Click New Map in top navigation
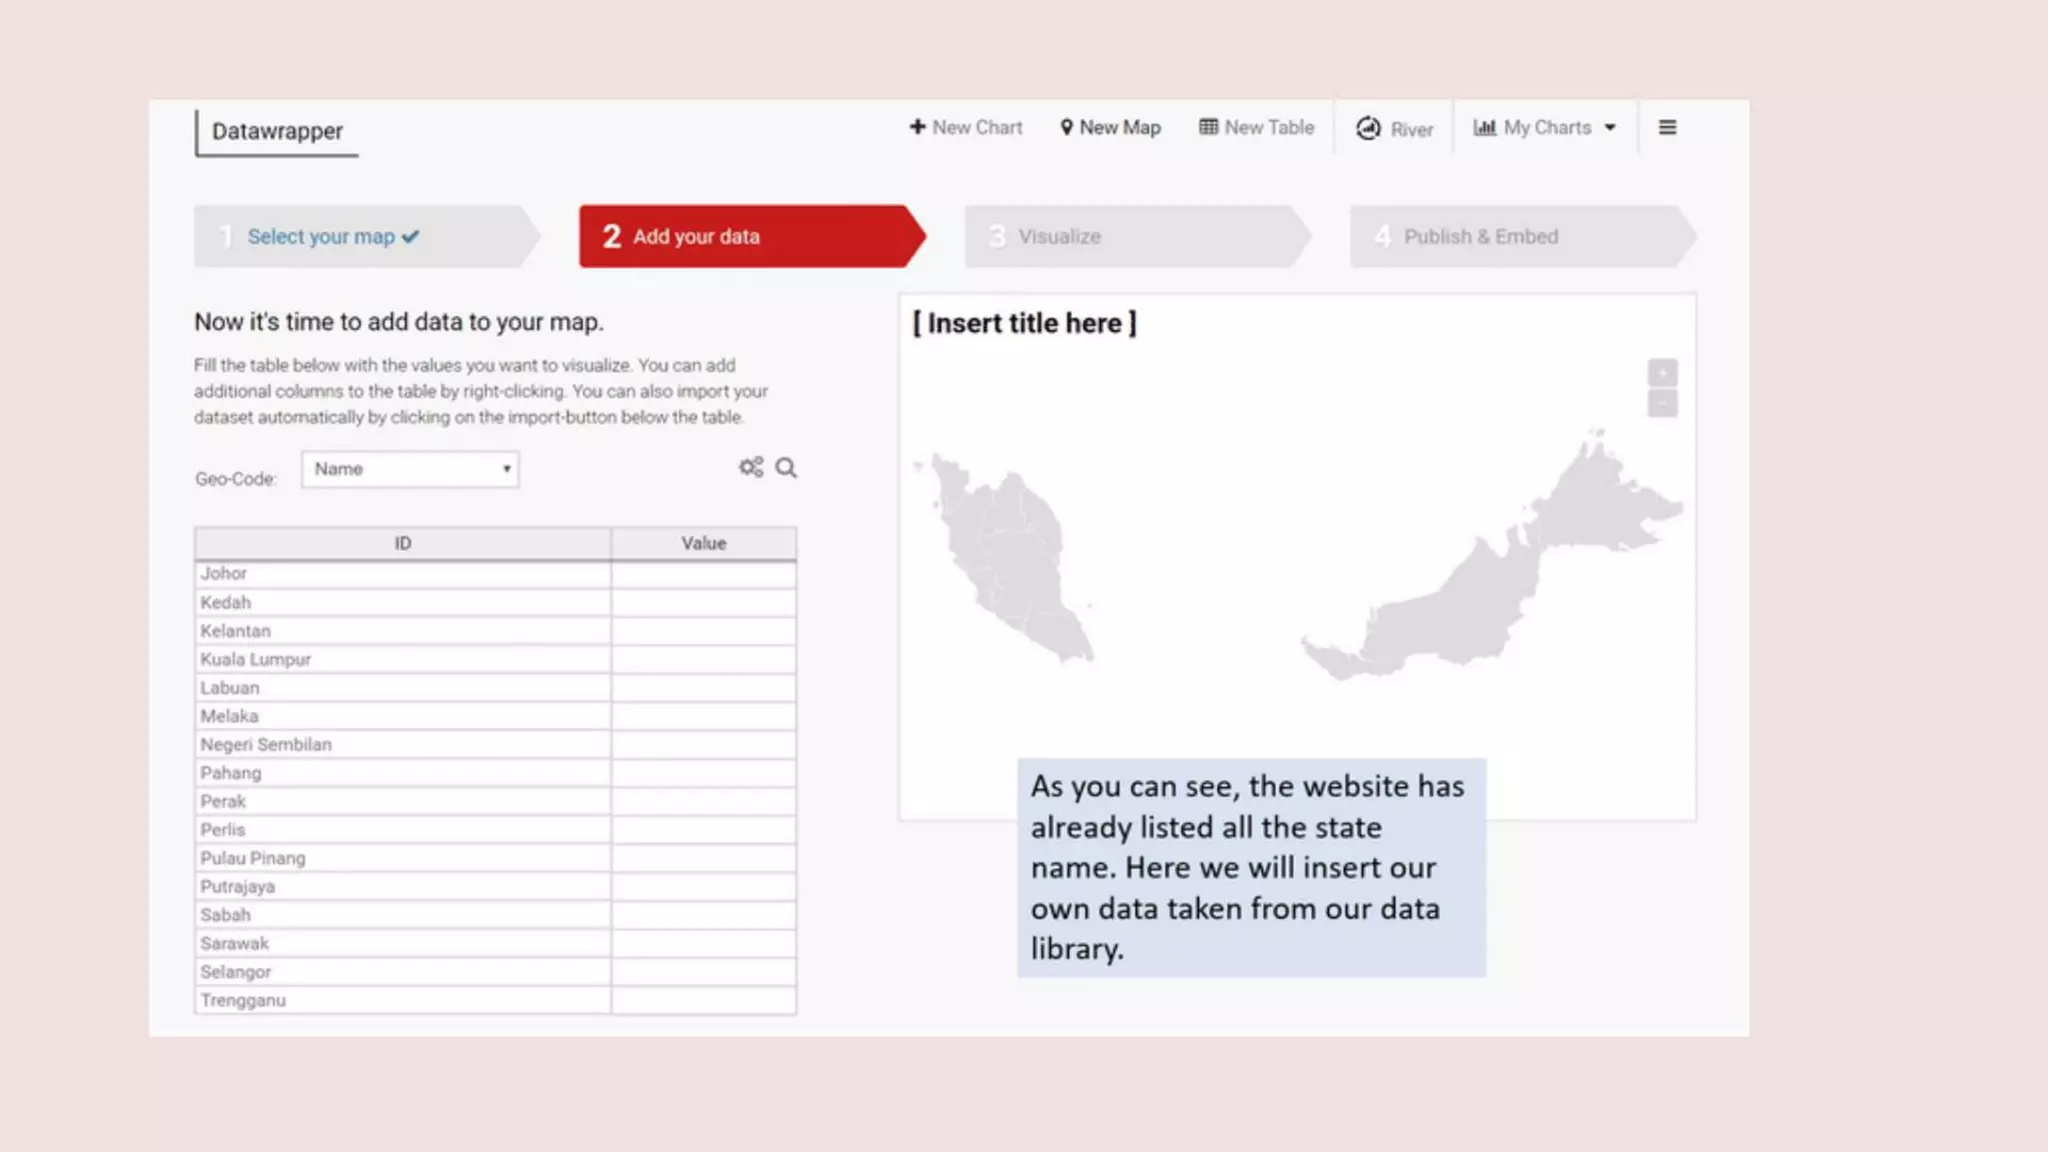 [x=1110, y=127]
